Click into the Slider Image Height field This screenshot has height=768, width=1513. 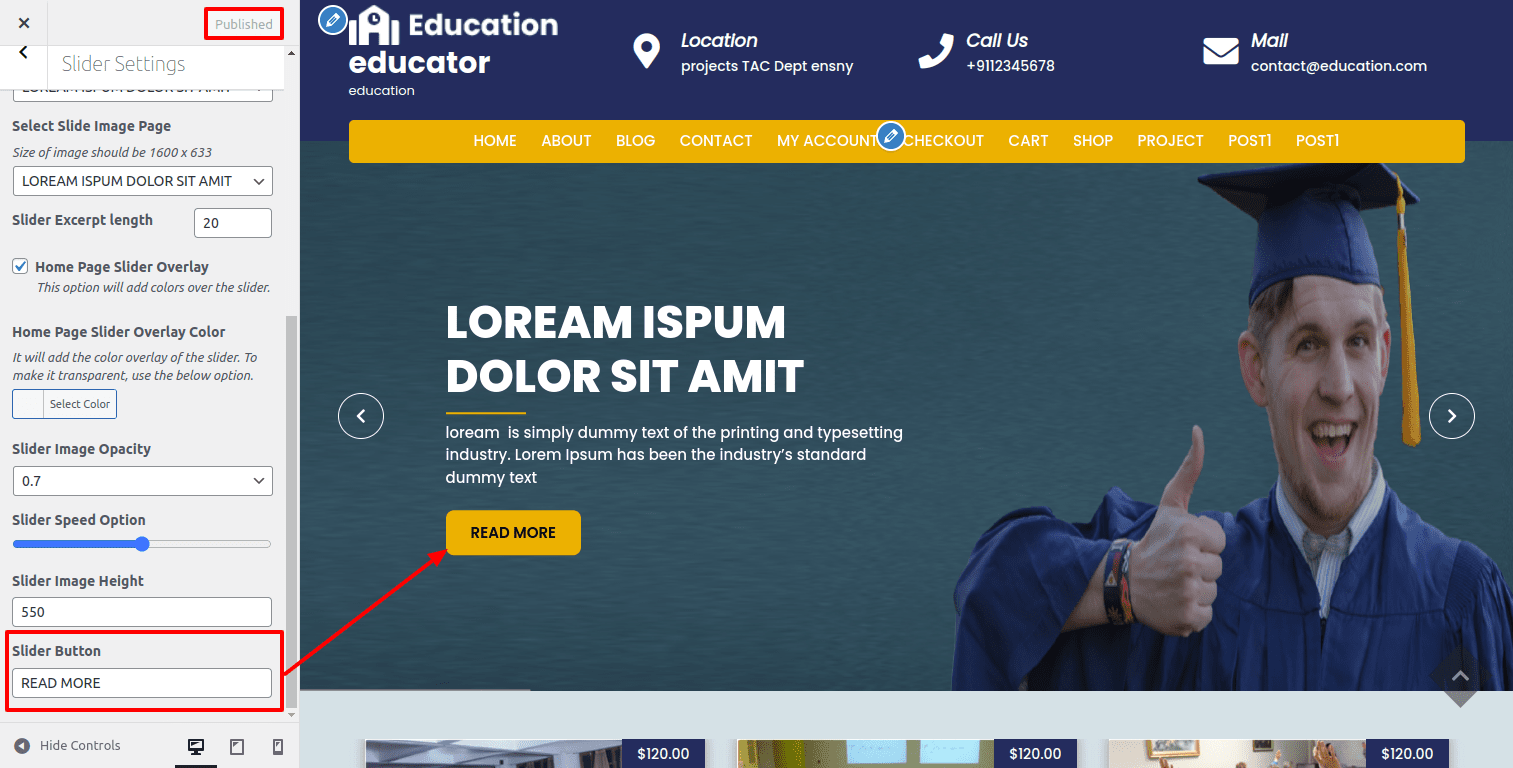pyautogui.click(x=142, y=612)
